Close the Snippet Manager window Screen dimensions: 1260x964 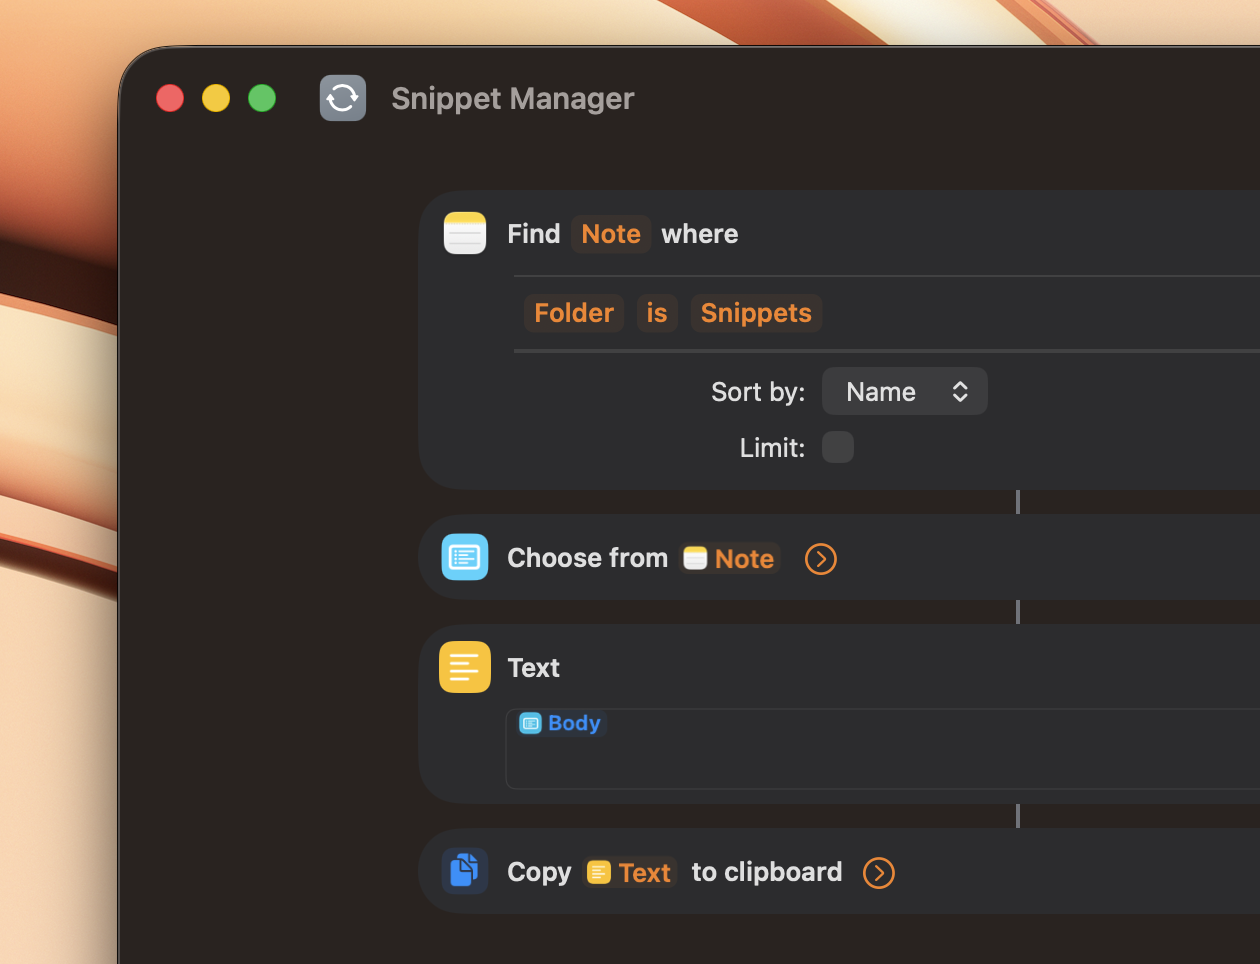(170, 98)
